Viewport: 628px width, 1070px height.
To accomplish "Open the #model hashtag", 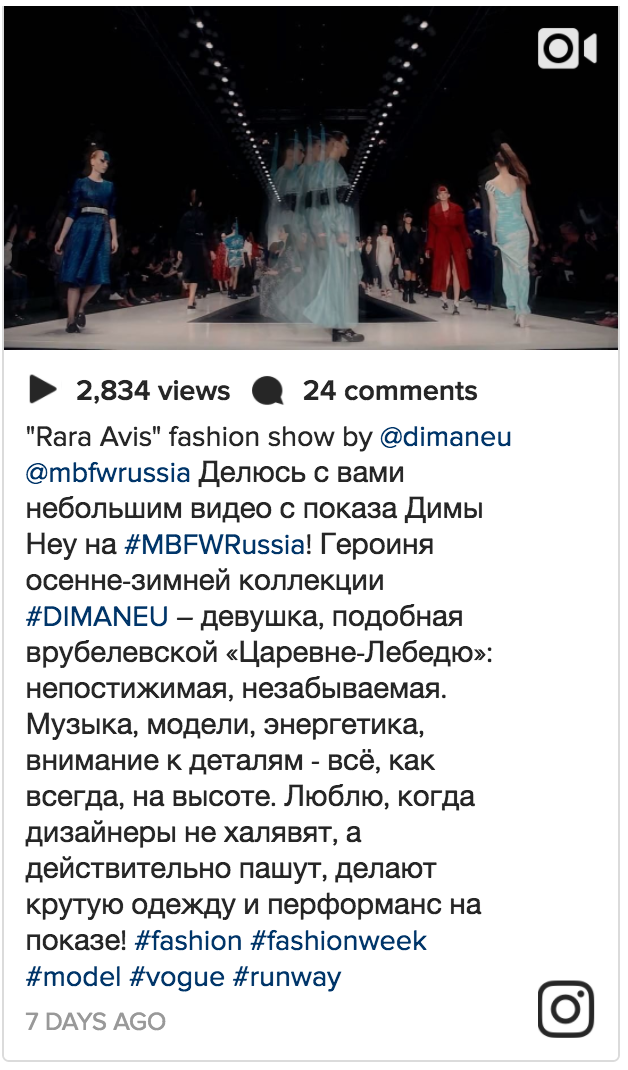I will [74, 977].
